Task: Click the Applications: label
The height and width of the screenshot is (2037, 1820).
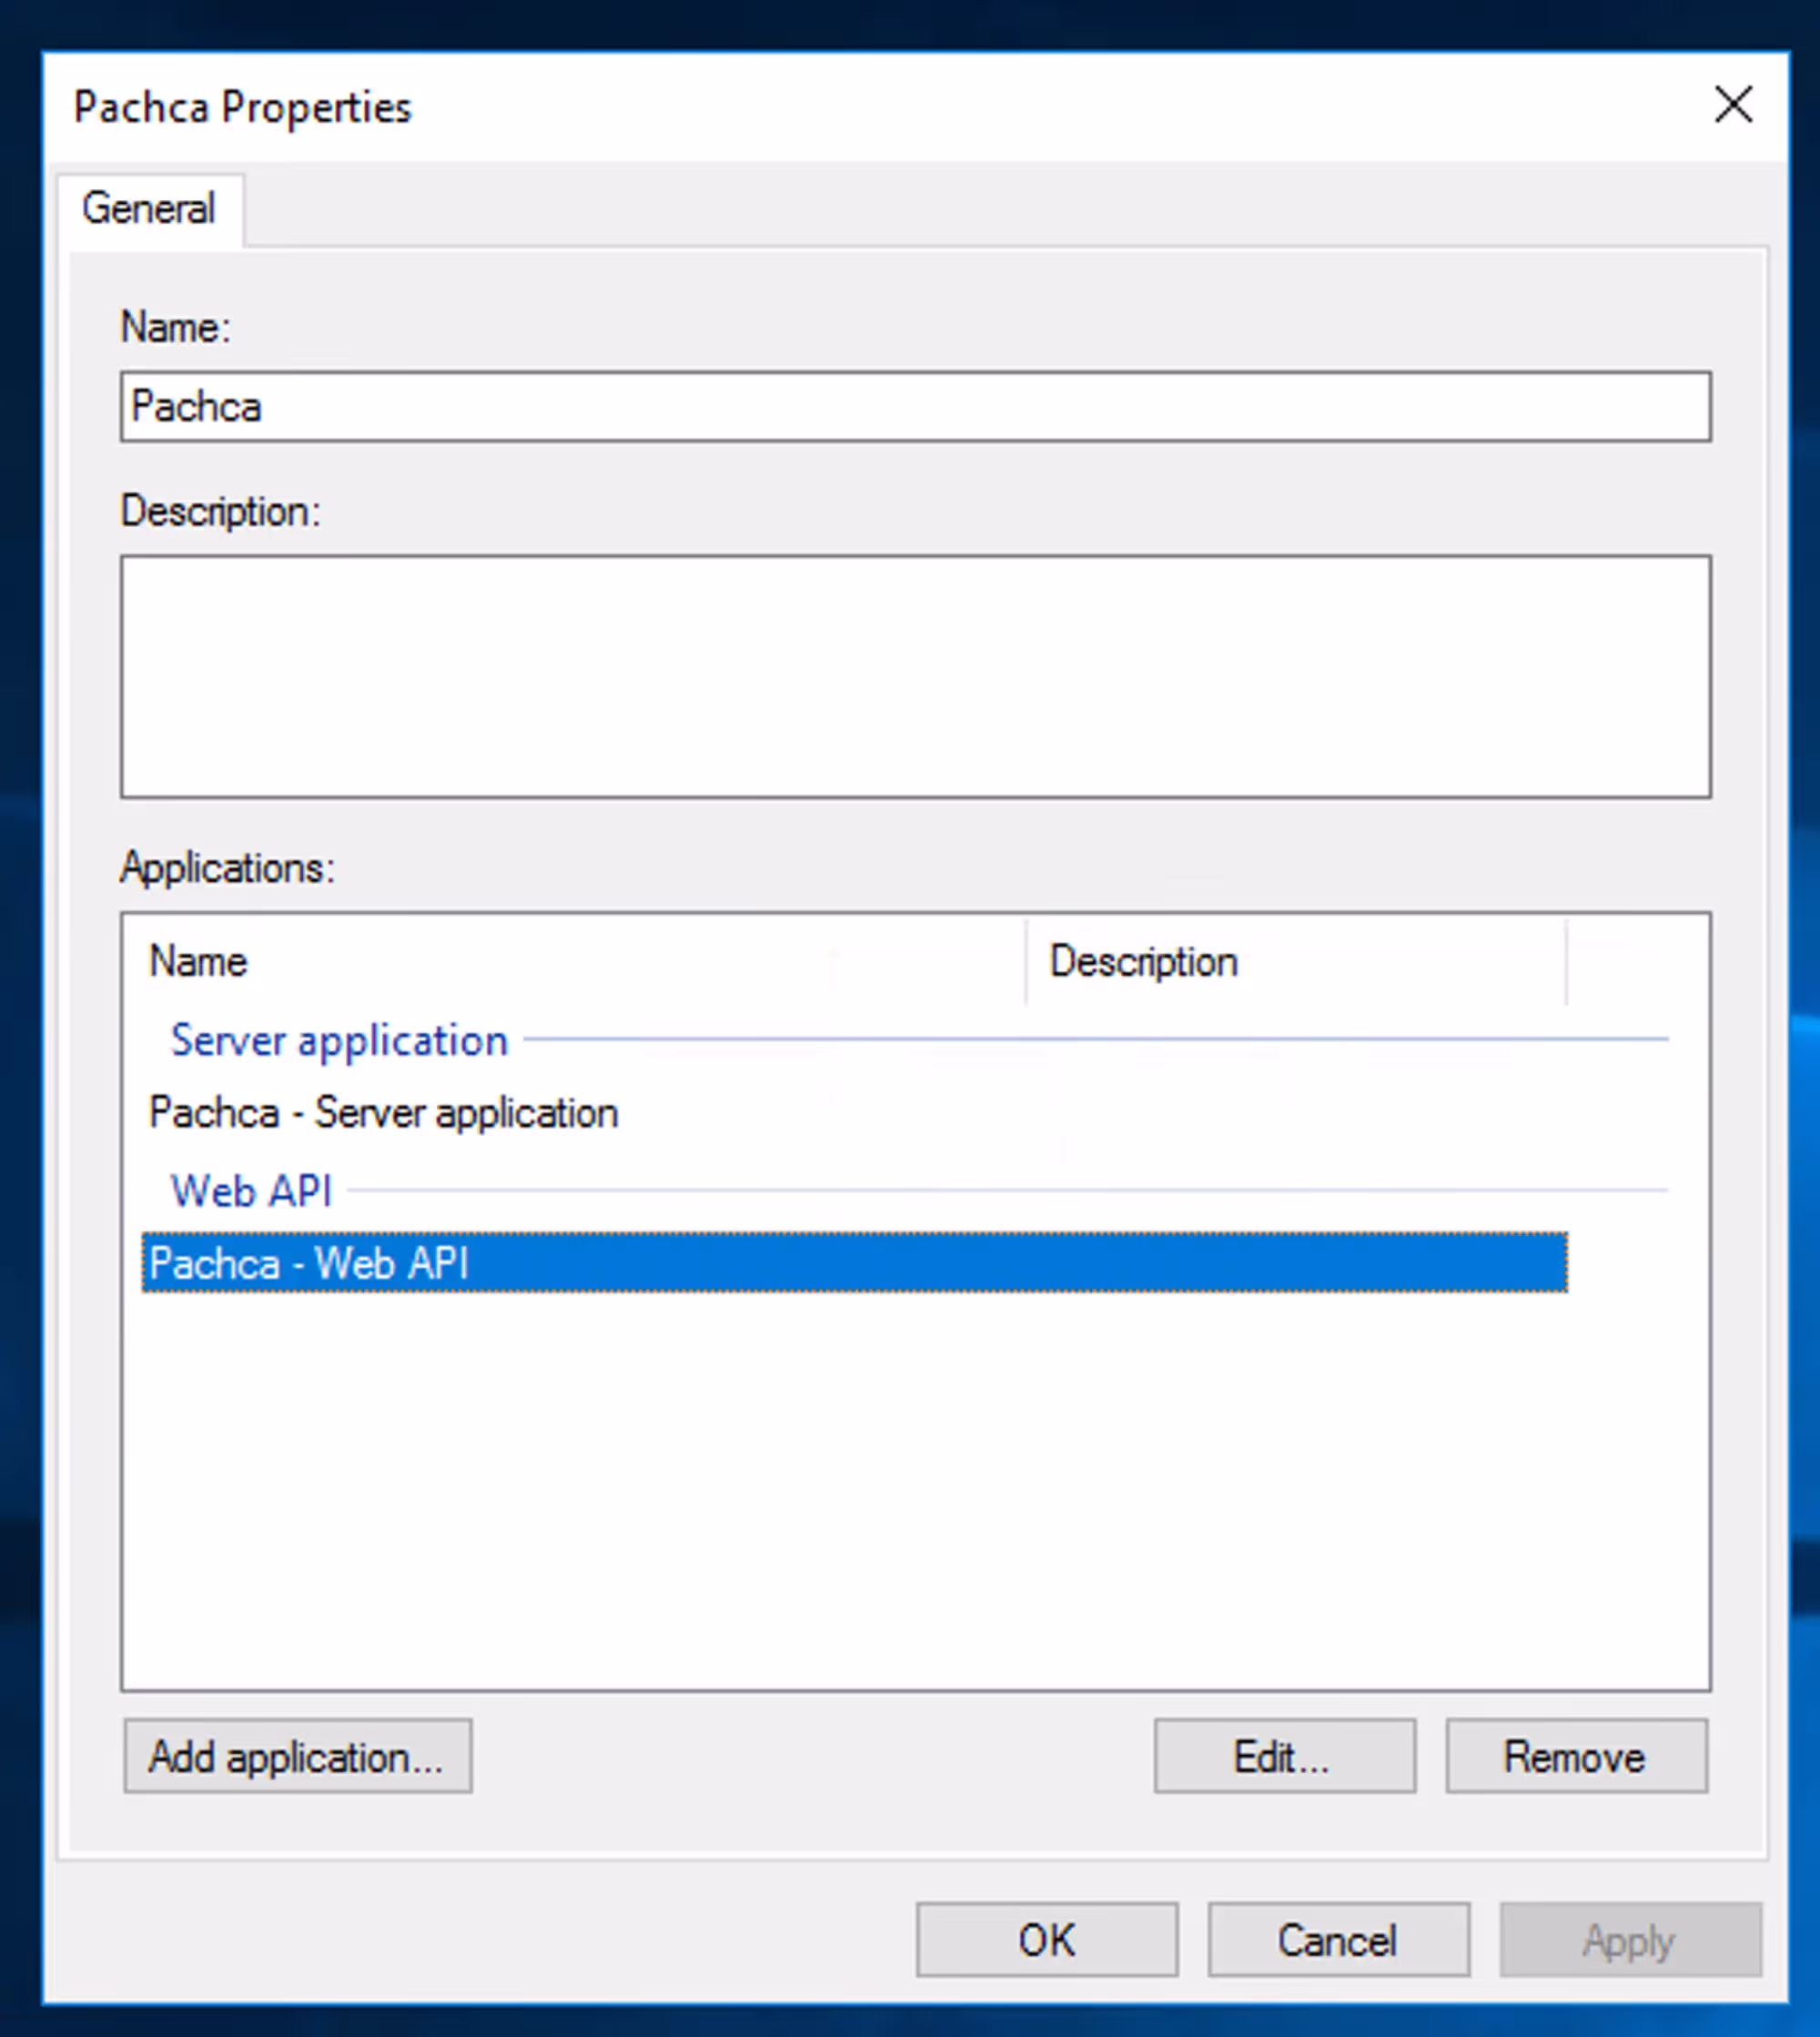Action: point(227,868)
